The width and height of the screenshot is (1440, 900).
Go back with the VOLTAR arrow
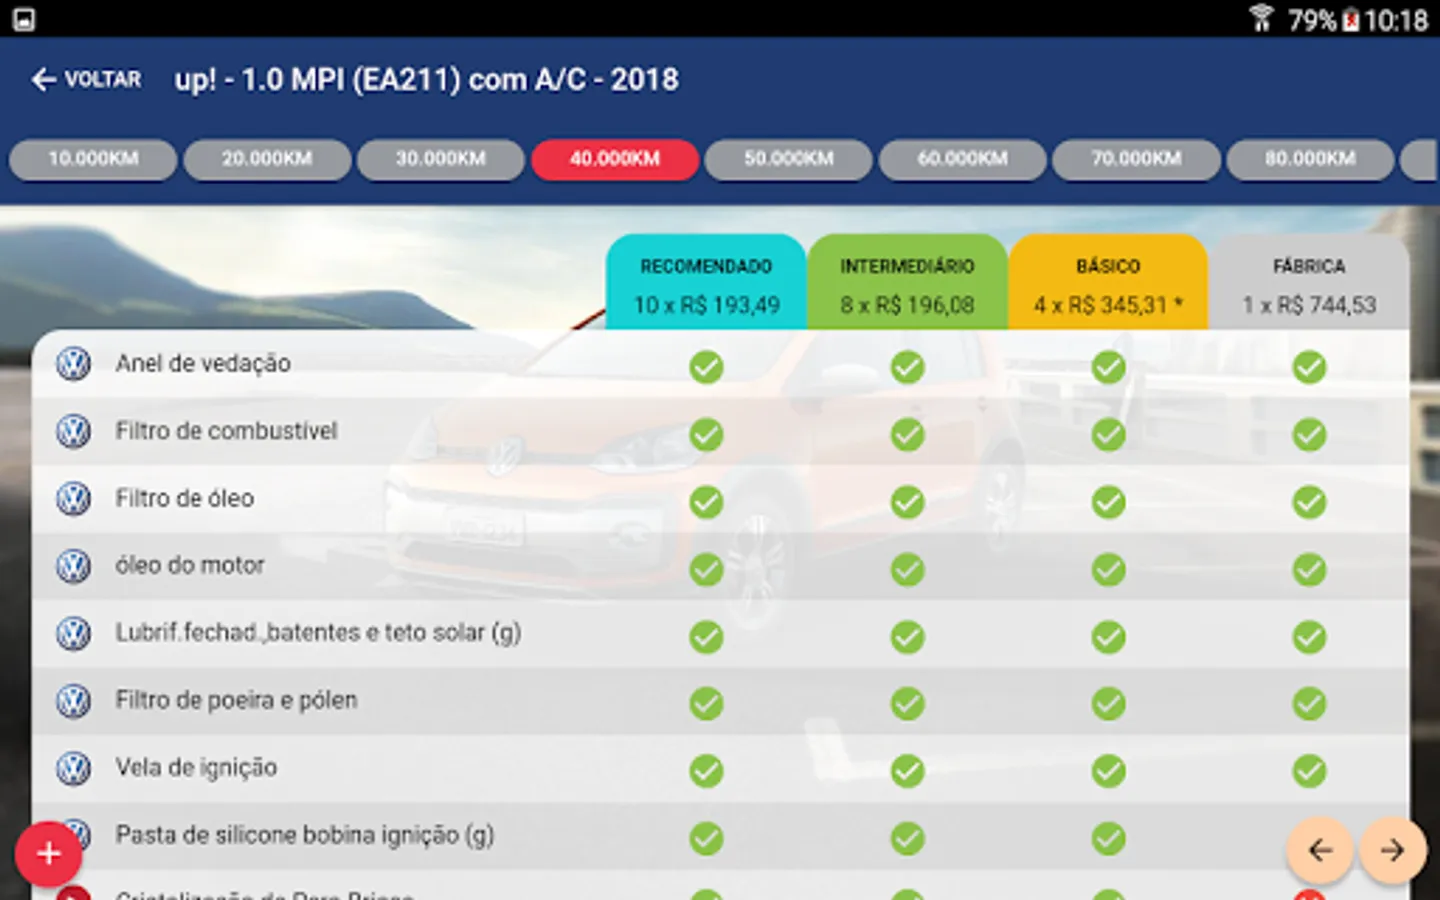[86, 79]
